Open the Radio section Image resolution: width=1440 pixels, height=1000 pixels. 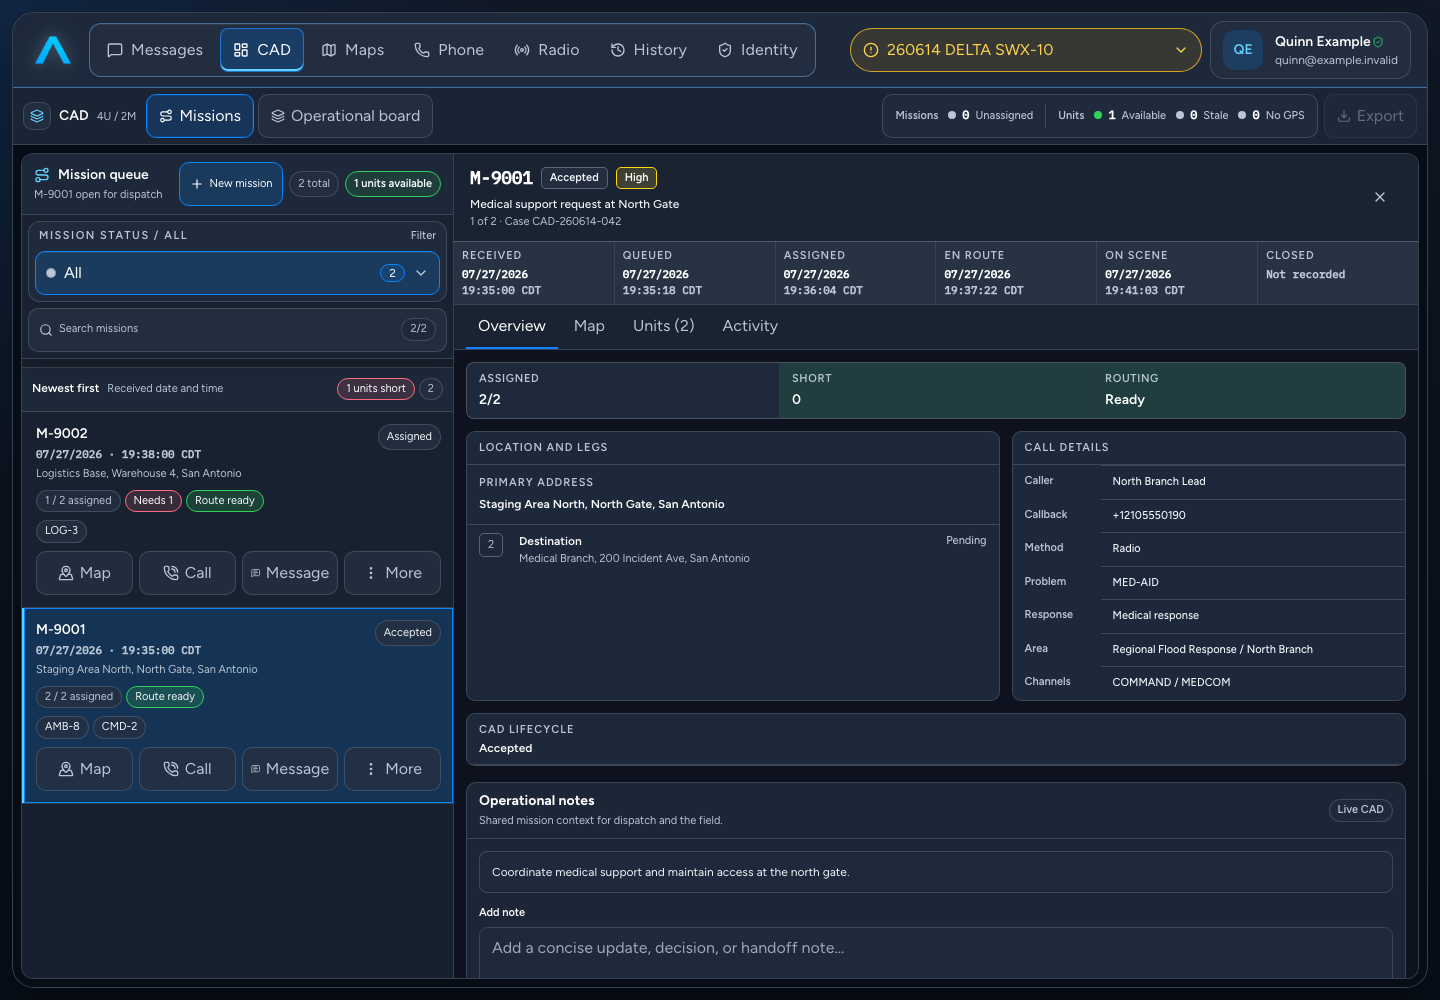[x=546, y=50]
